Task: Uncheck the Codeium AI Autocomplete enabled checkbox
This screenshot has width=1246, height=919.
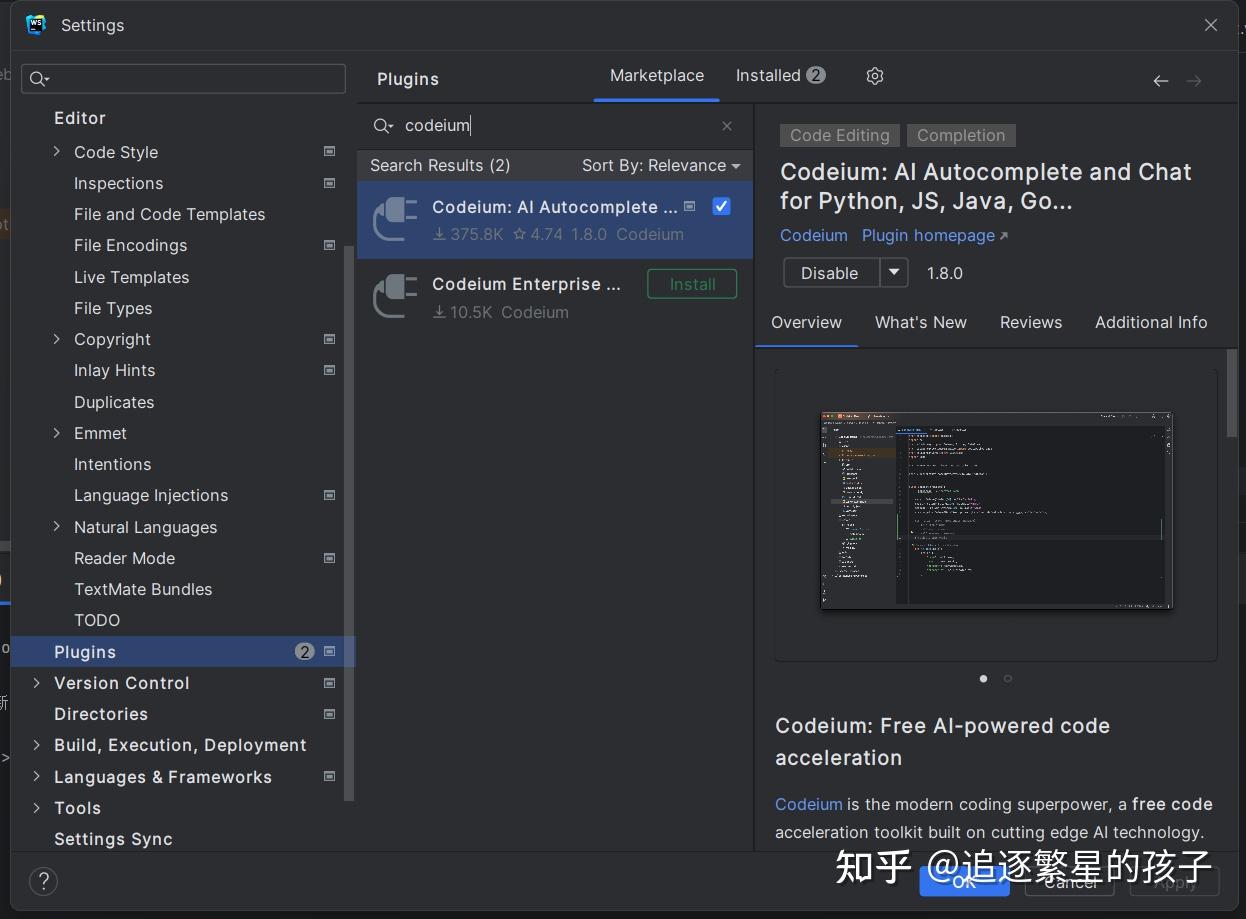Action: pos(721,206)
